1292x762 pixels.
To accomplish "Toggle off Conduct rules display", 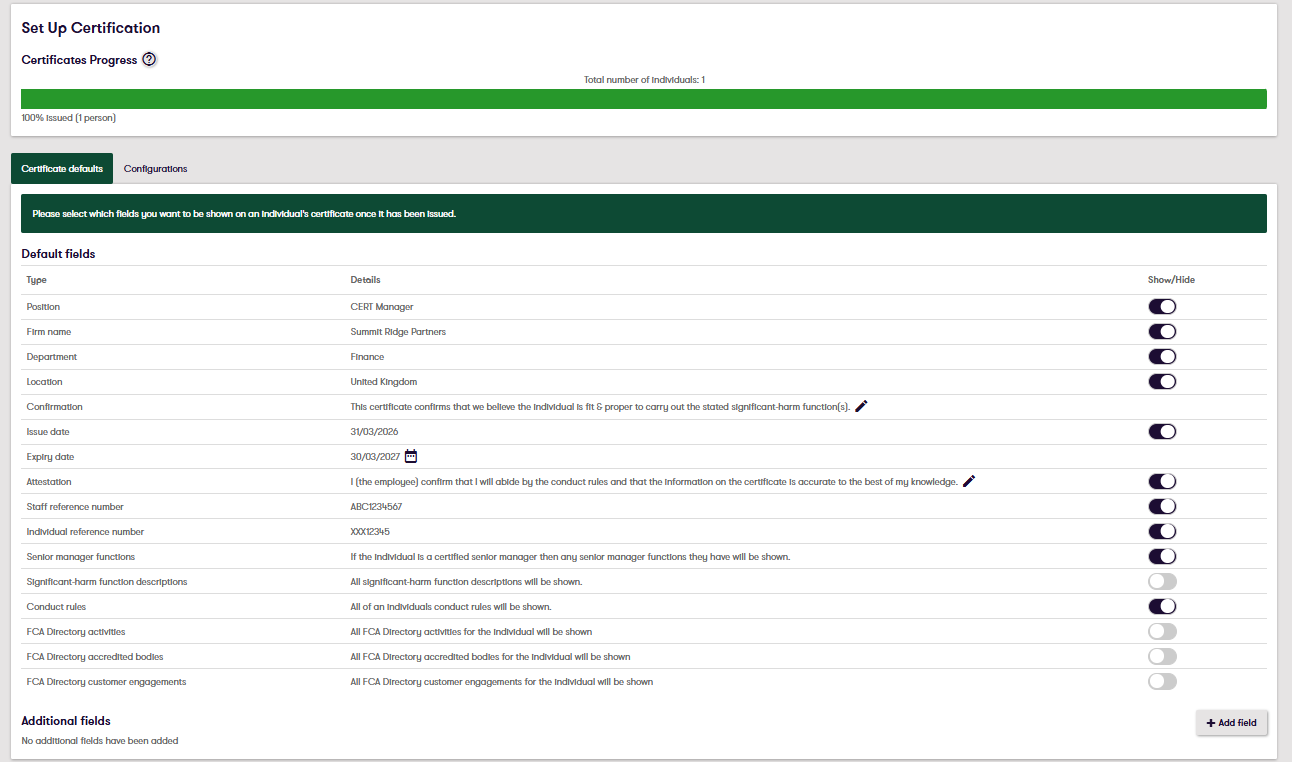I will pyautogui.click(x=1162, y=606).
